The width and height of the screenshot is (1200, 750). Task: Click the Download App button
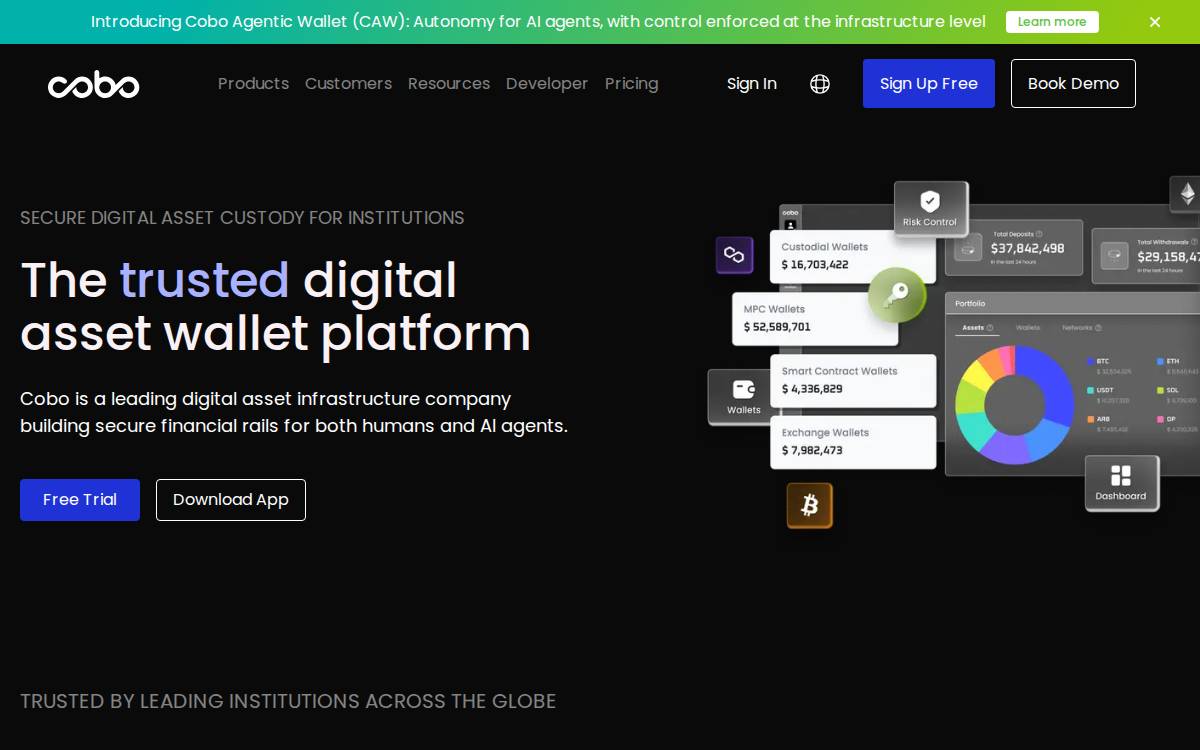pyautogui.click(x=231, y=500)
